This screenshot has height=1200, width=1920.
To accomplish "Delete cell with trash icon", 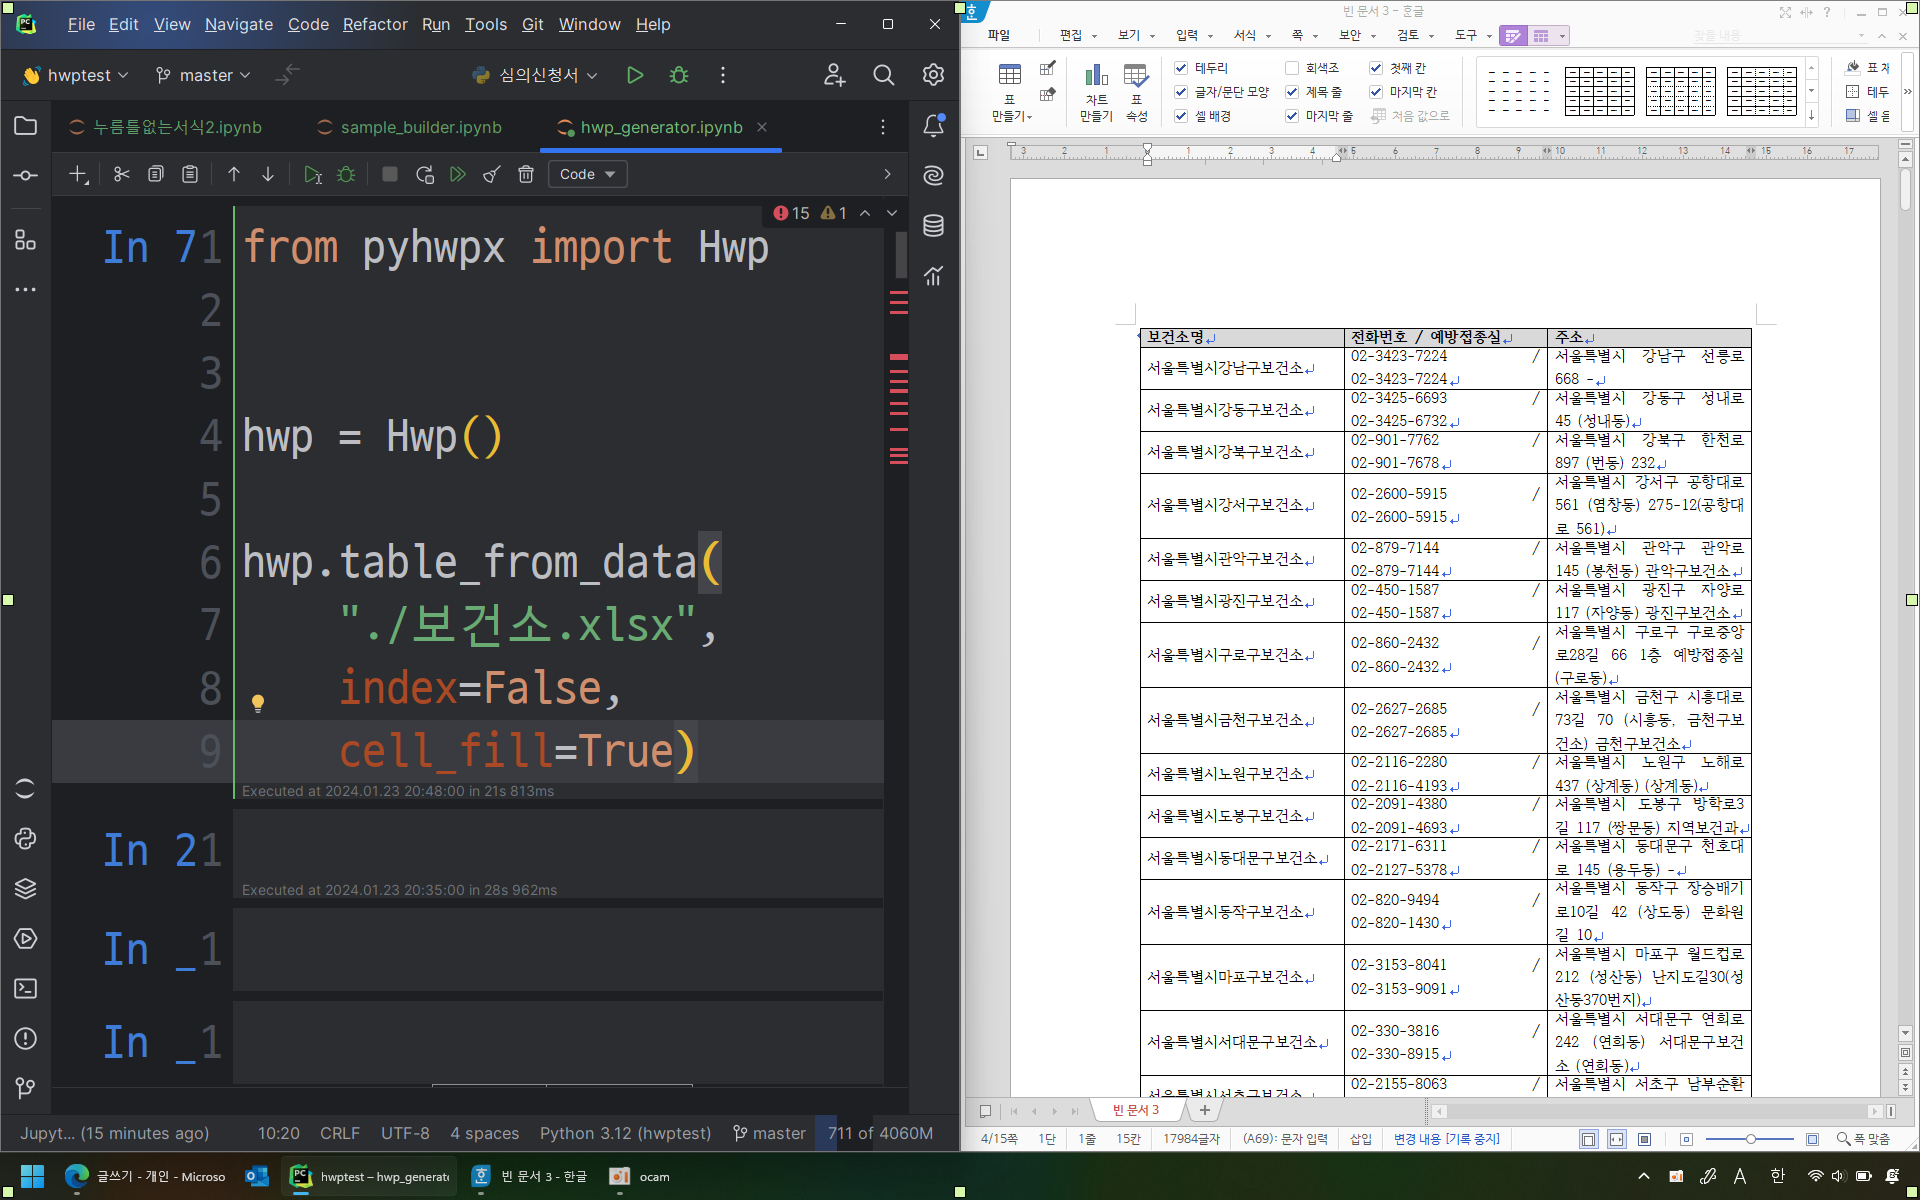I will coord(526,174).
